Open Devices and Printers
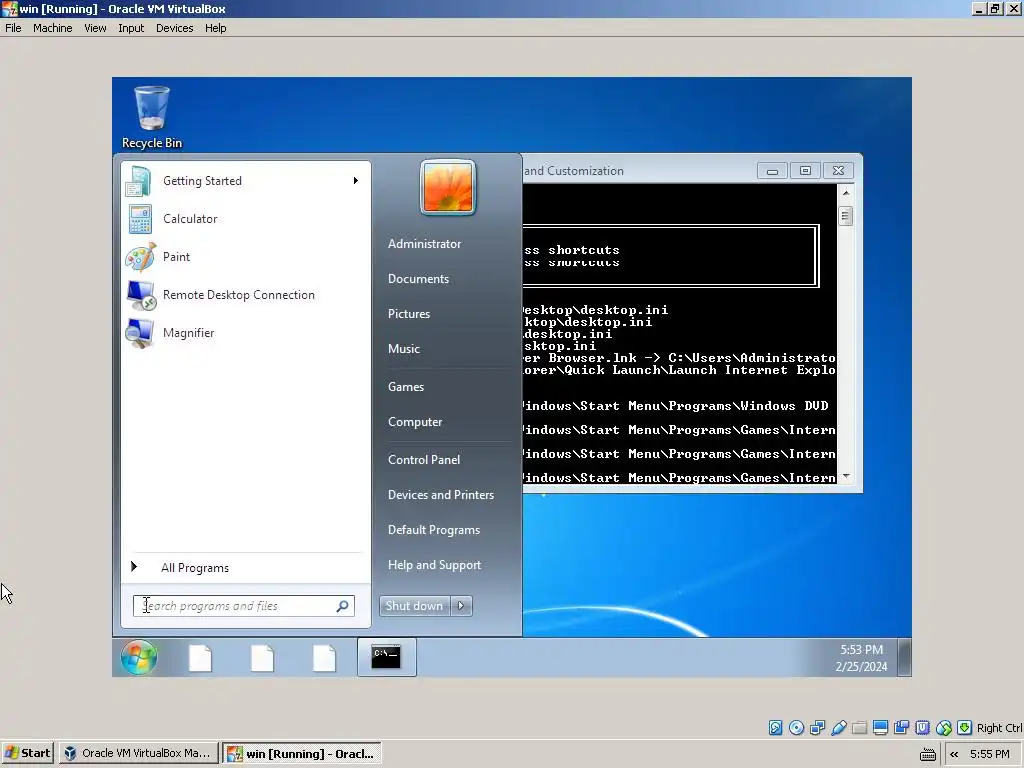Image resolution: width=1024 pixels, height=768 pixels. coord(441,495)
